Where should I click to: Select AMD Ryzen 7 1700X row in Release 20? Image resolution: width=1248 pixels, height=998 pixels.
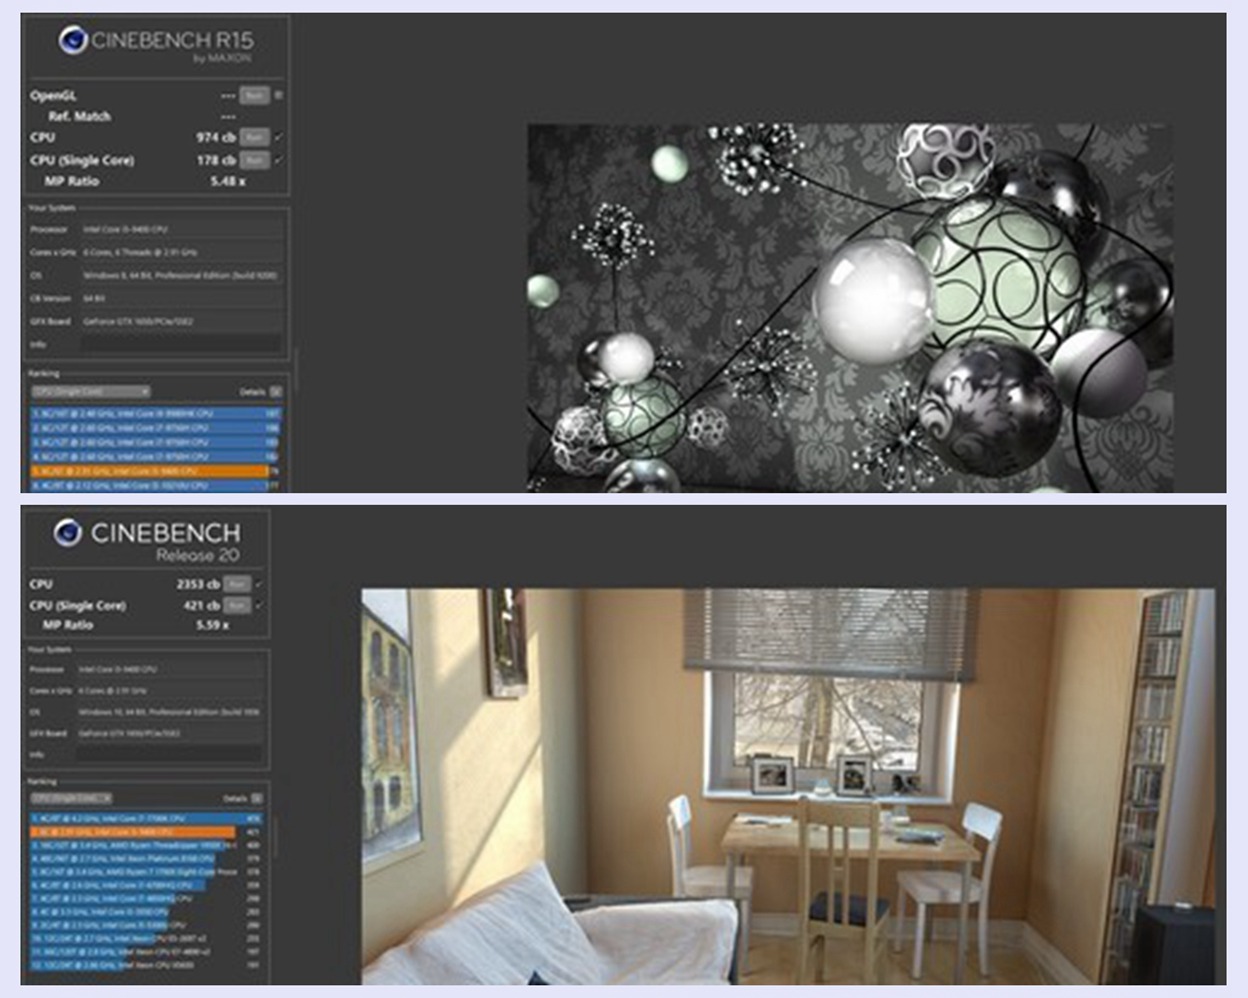pyautogui.click(x=146, y=872)
